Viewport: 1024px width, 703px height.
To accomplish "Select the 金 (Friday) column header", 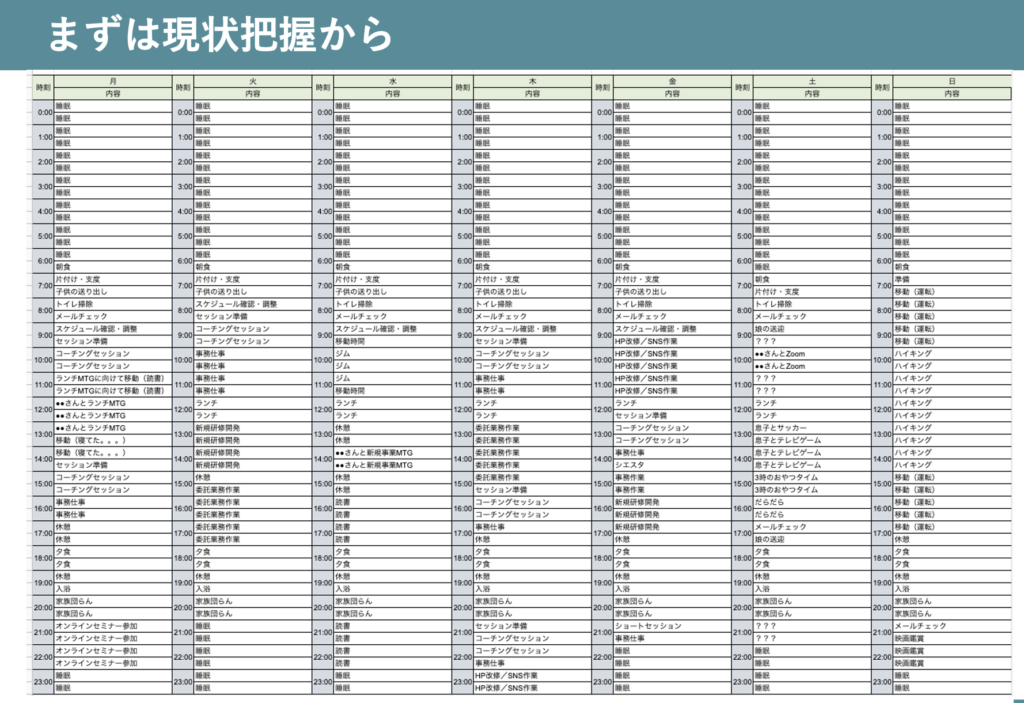I will [x=672, y=82].
